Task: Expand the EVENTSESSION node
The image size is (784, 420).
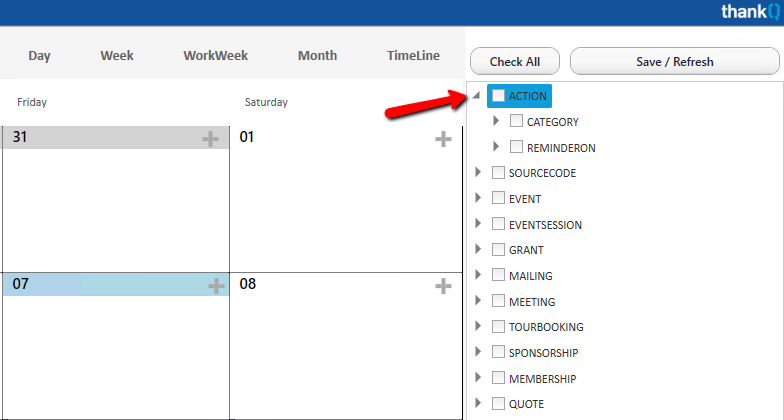Action: [478, 224]
